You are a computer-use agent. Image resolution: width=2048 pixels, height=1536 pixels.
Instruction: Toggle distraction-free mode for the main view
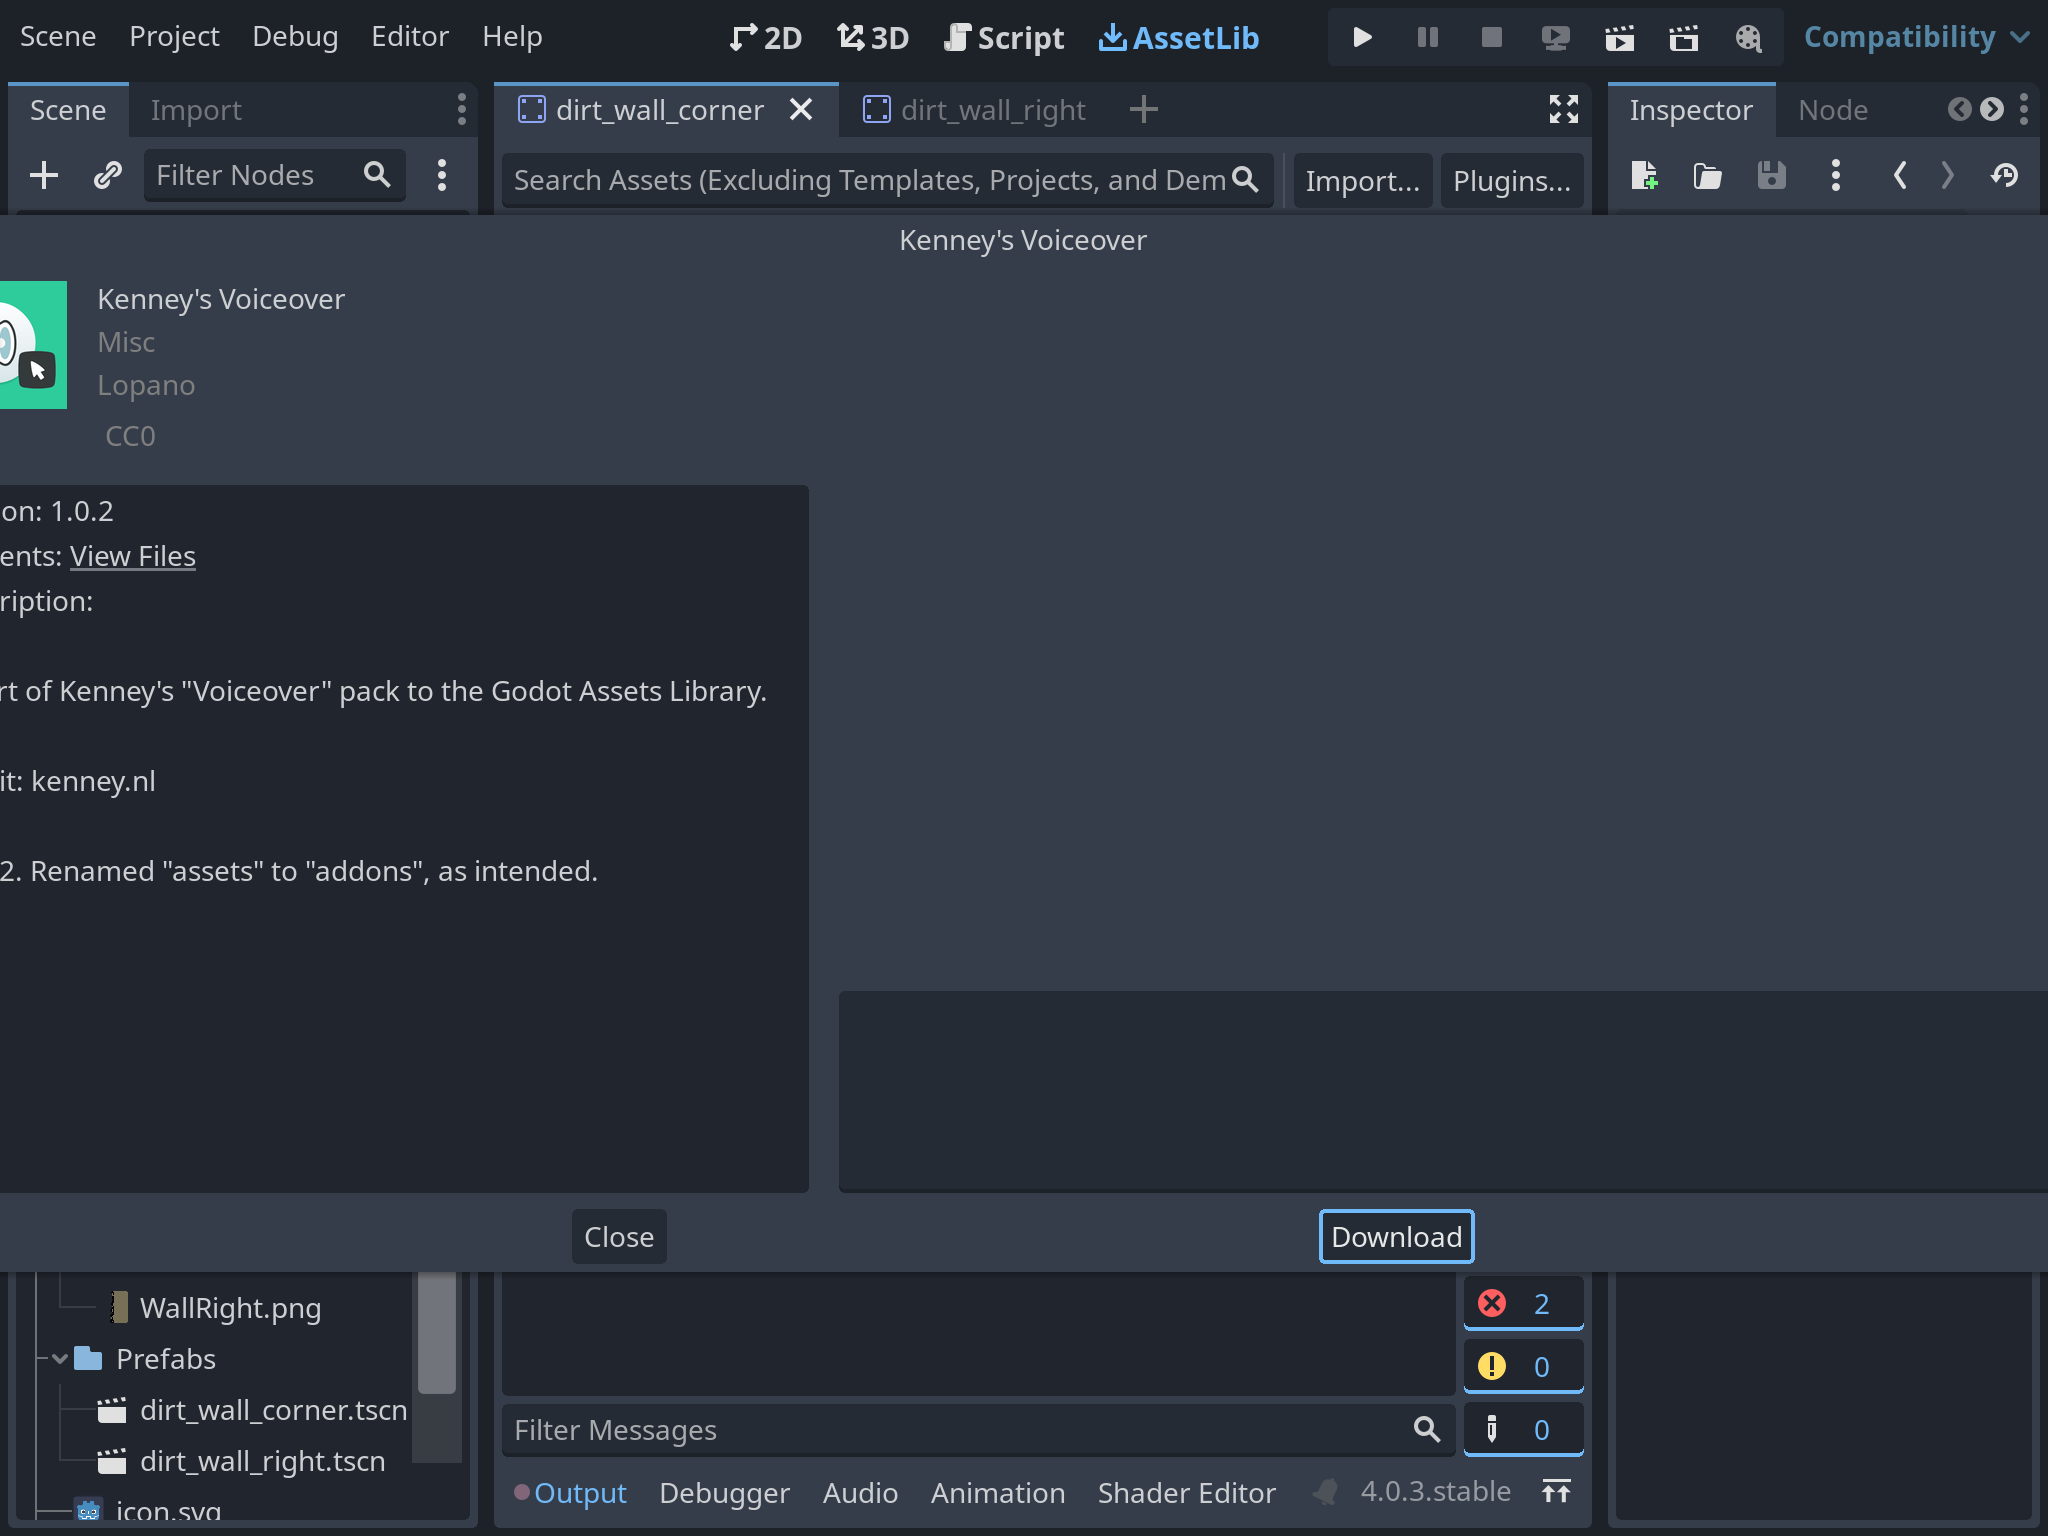[1564, 109]
